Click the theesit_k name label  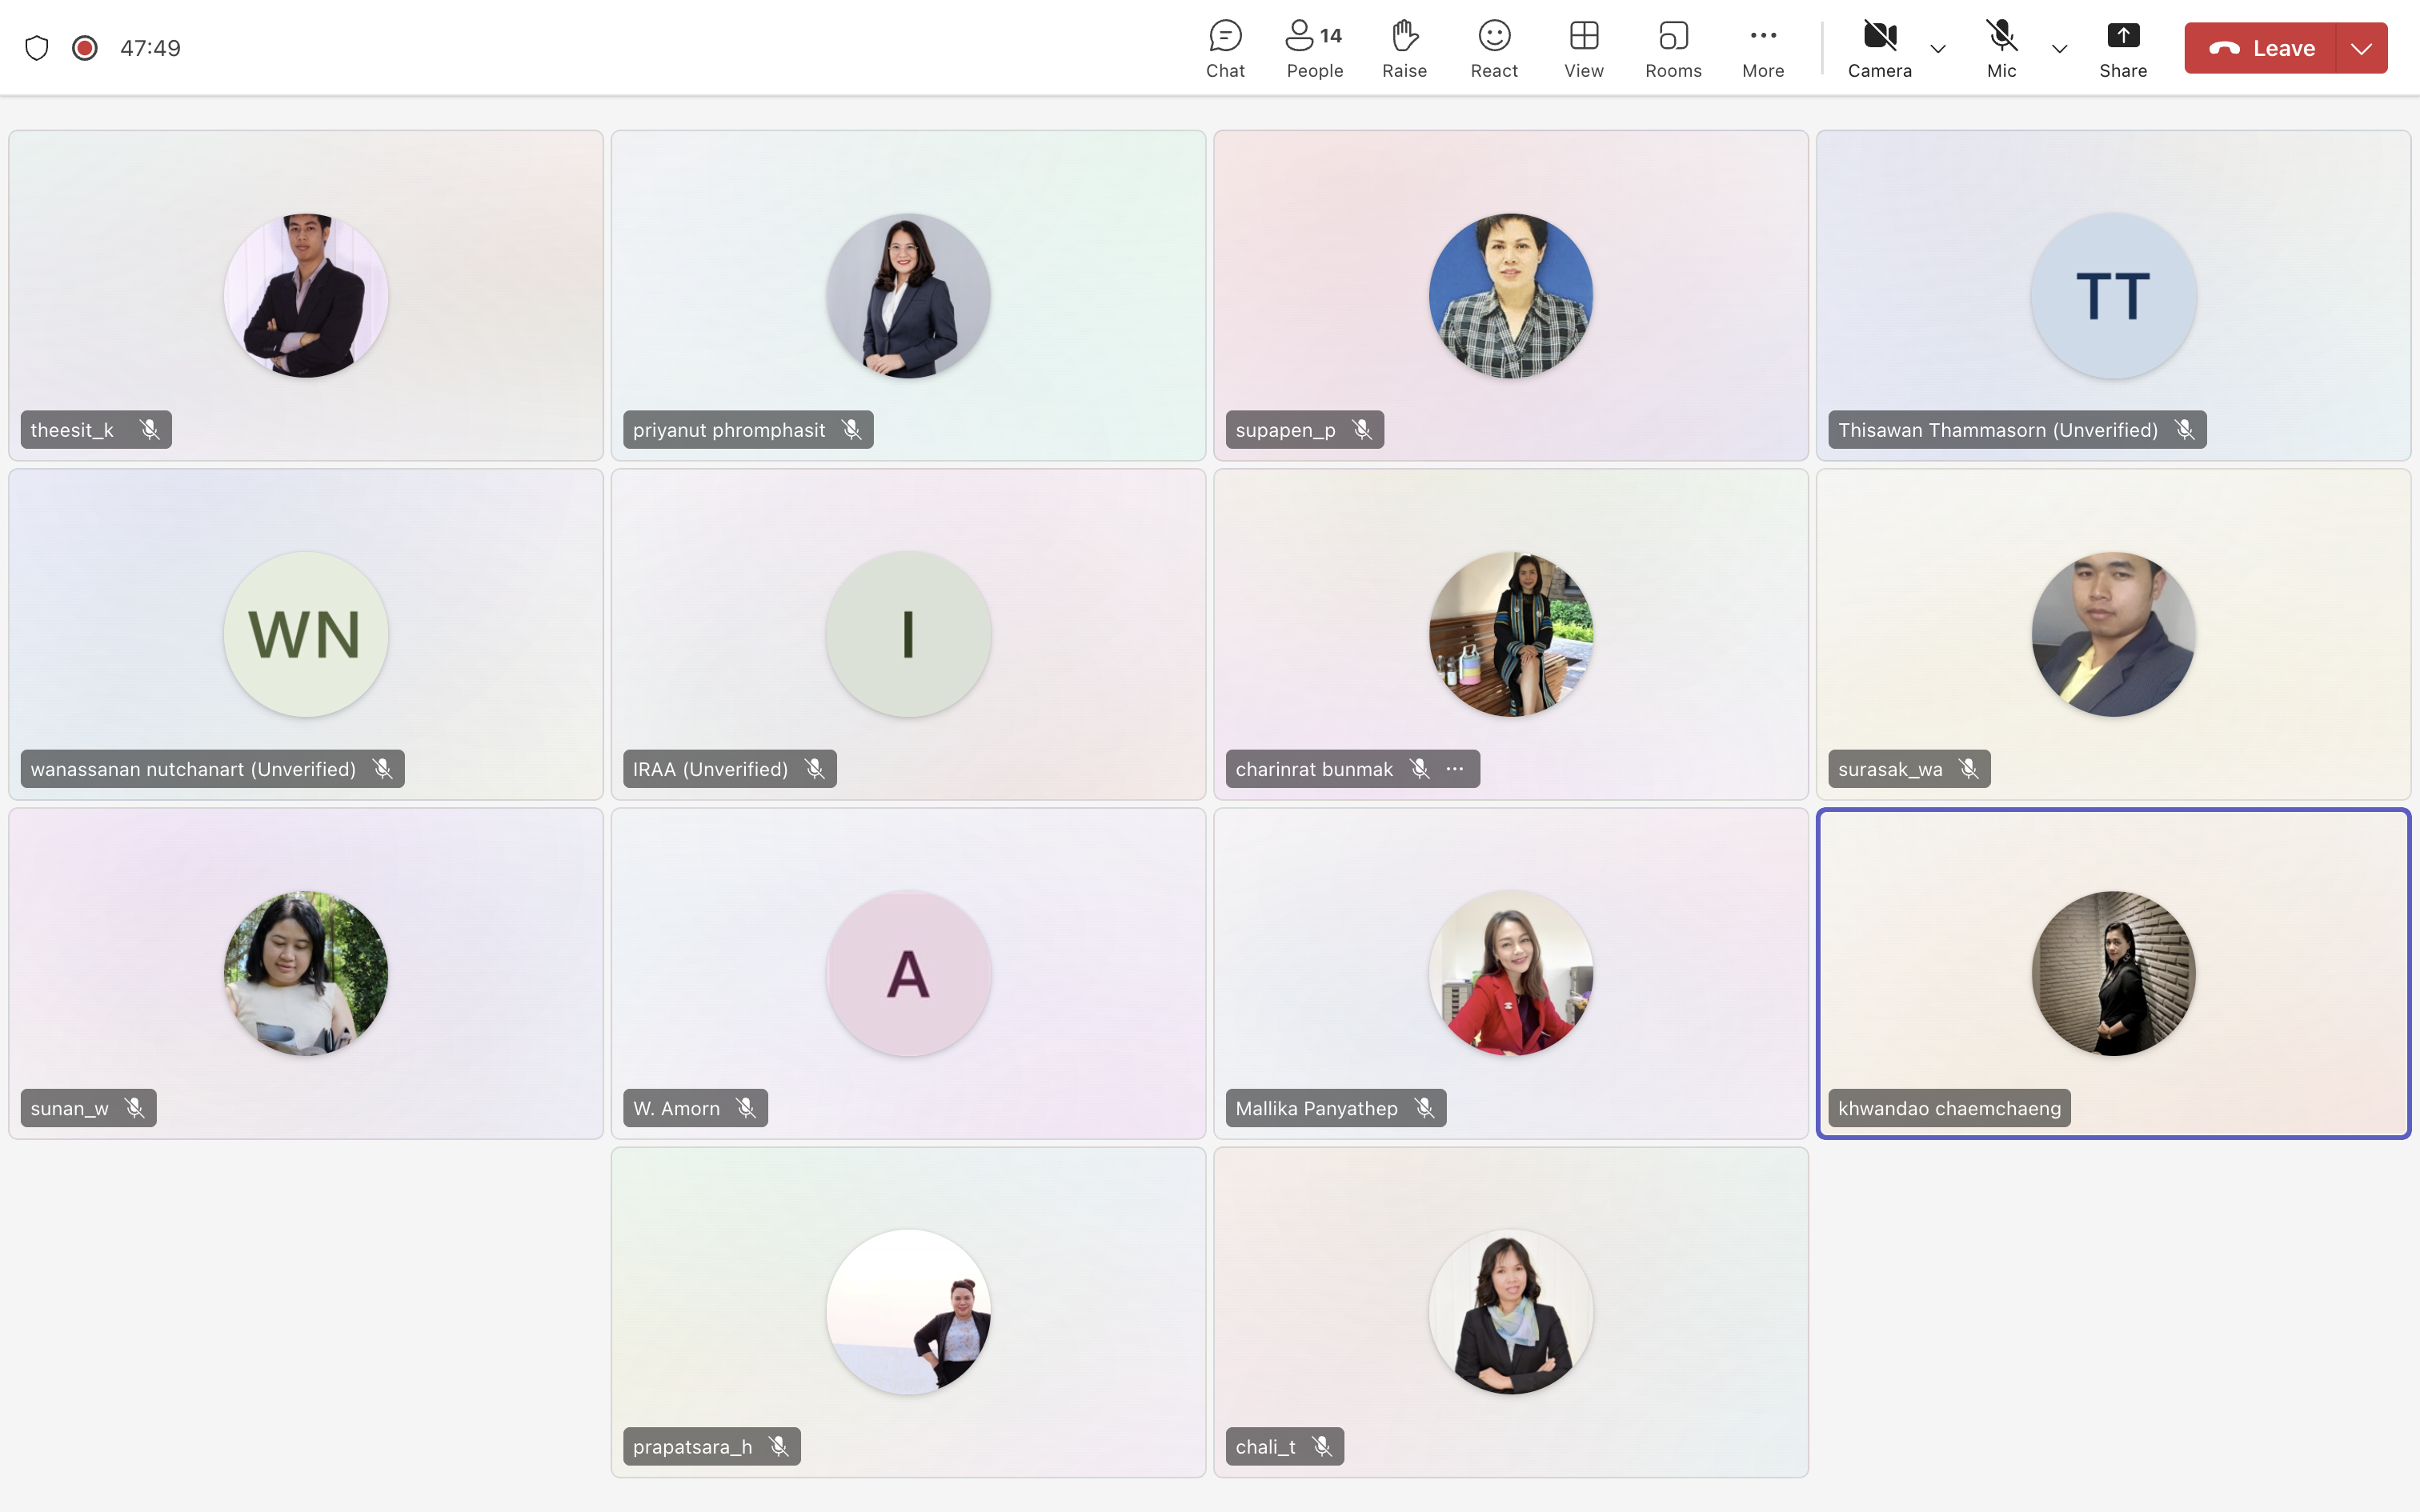pyautogui.click(x=72, y=430)
